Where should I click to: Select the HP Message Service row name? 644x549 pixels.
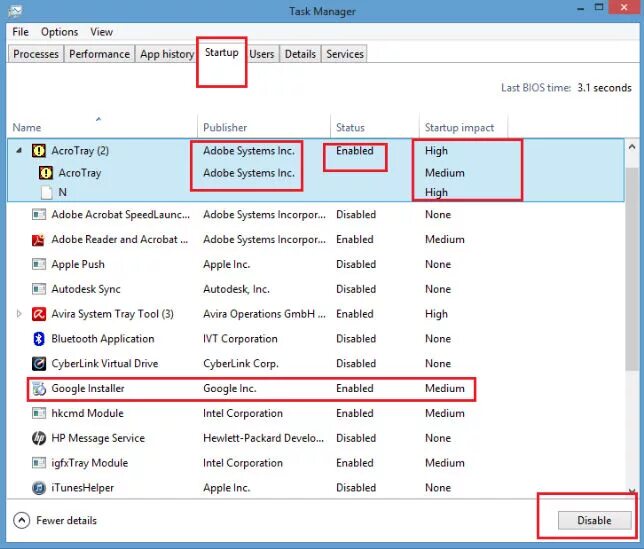tap(98, 438)
